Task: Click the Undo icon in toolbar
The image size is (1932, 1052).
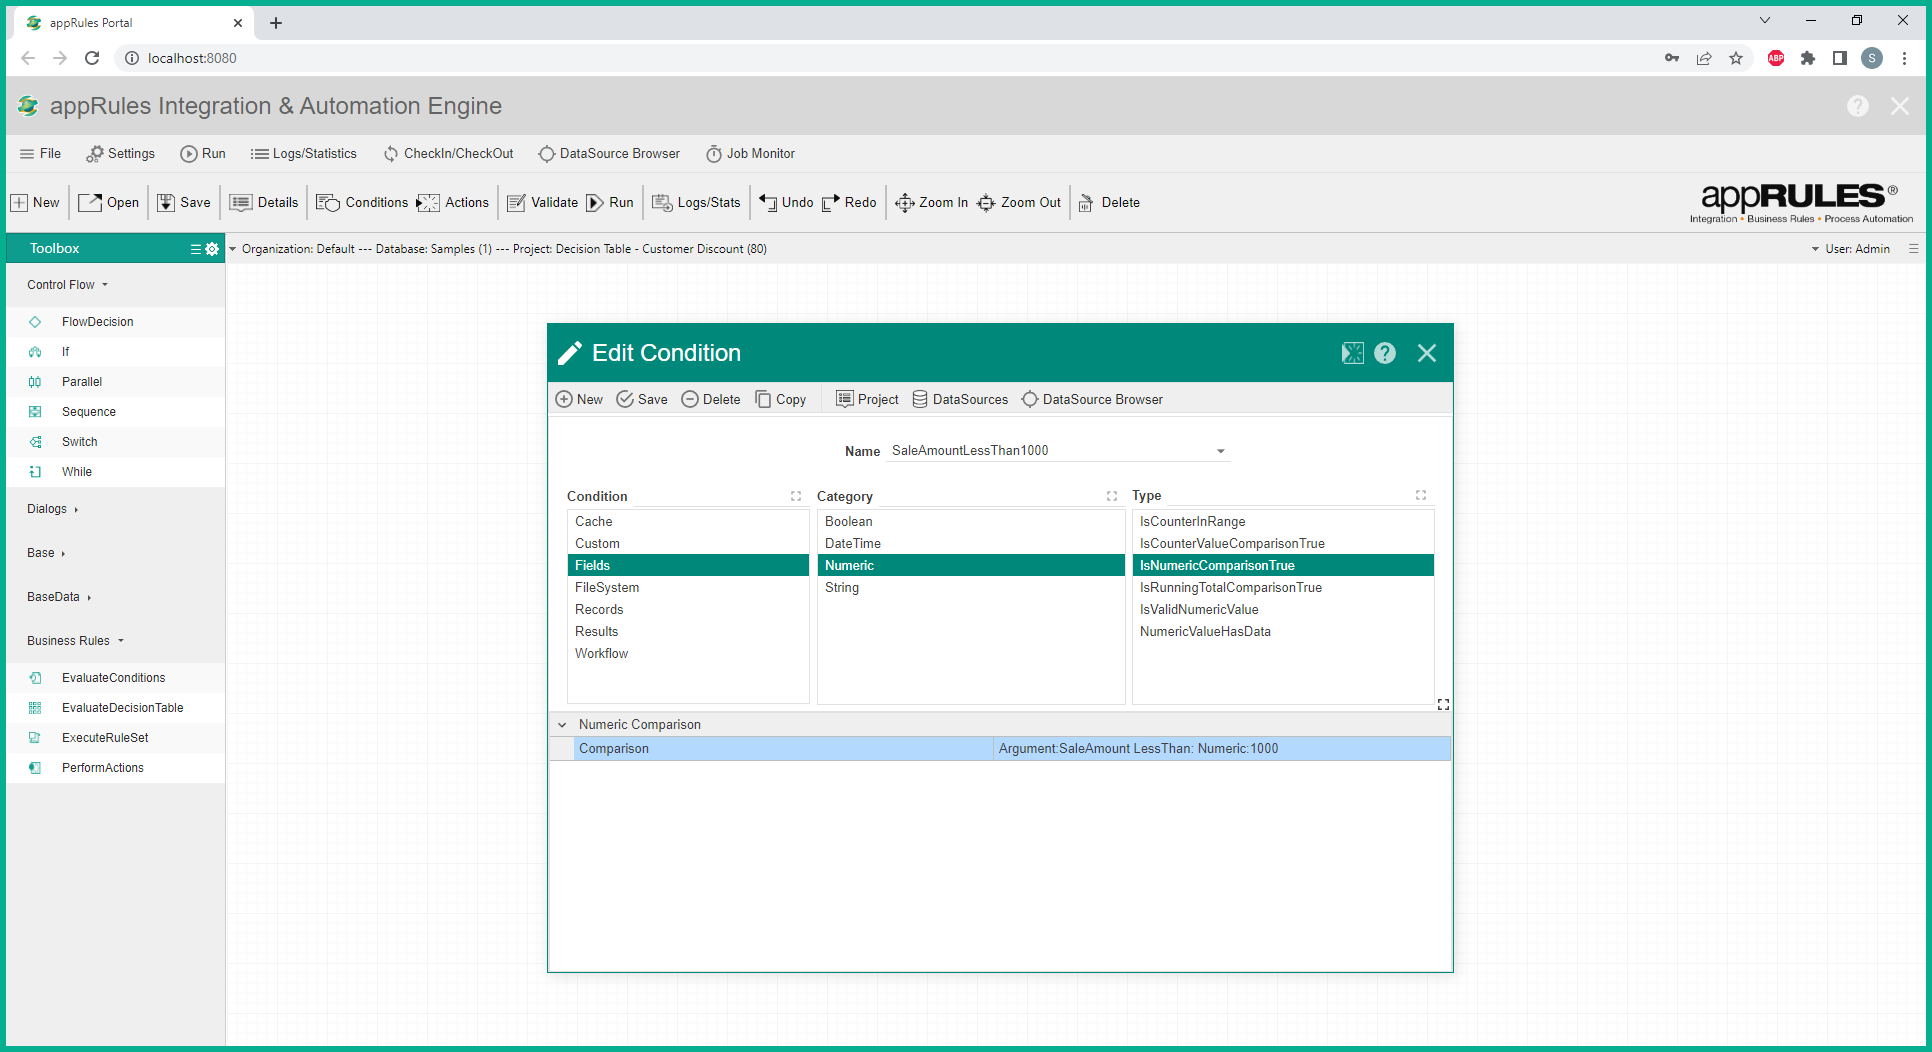Action: 768,203
